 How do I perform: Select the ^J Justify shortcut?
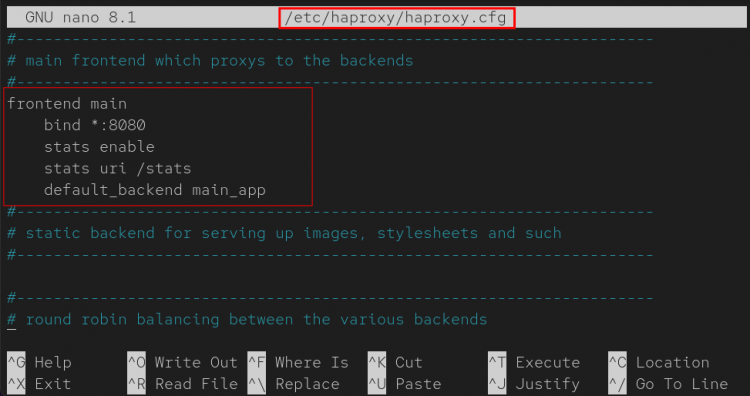click(x=534, y=384)
